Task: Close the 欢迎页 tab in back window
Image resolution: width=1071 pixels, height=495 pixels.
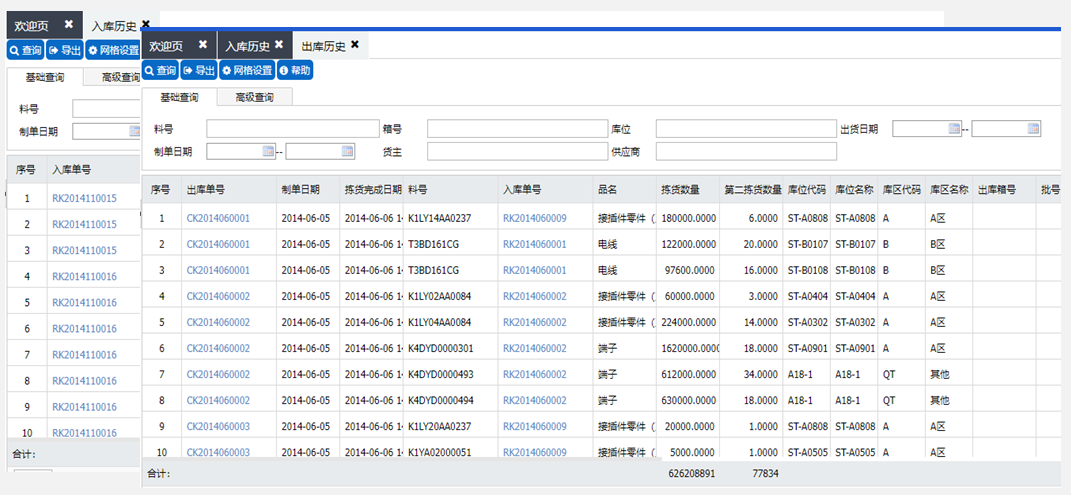Action: coord(68,24)
